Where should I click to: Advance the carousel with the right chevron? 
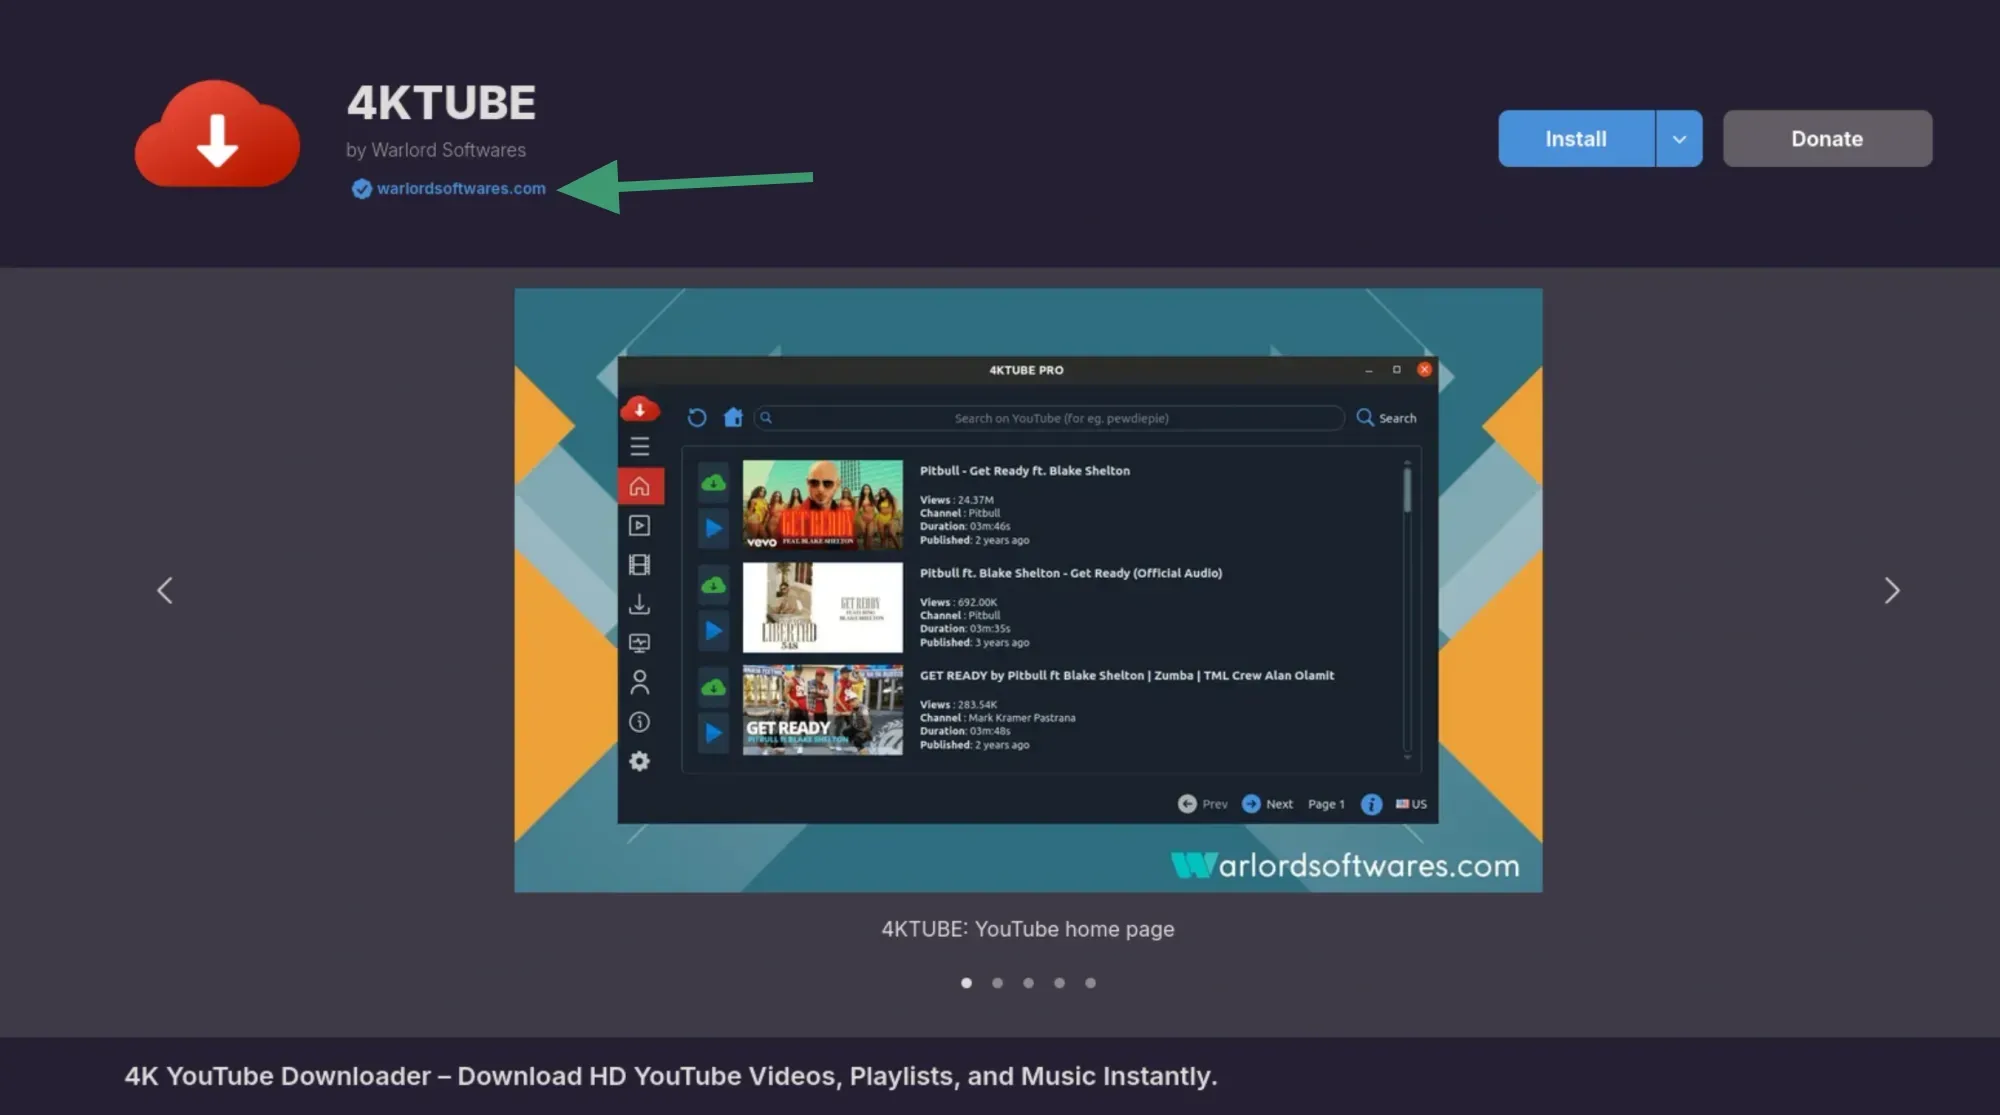1891,590
